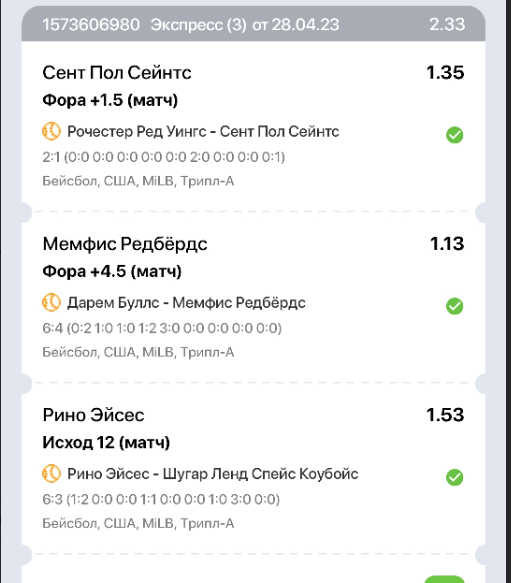Click green checkmark for Рино Эйсес bet
Image resolution: width=511 pixels, height=583 pixels.
pos(454,477)
